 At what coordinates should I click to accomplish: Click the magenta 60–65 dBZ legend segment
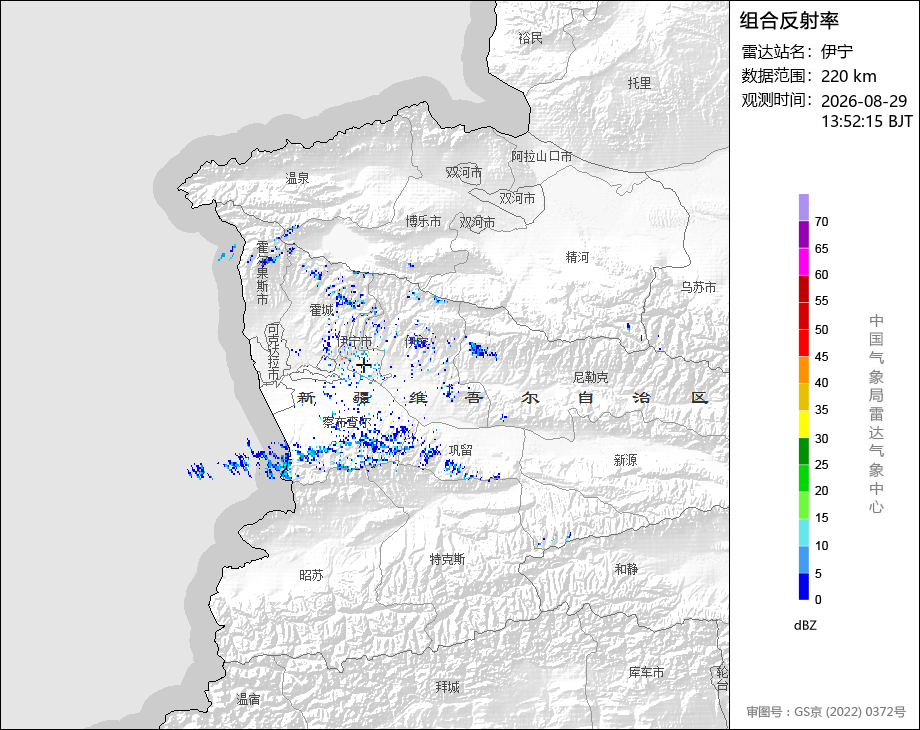[804, 262]
